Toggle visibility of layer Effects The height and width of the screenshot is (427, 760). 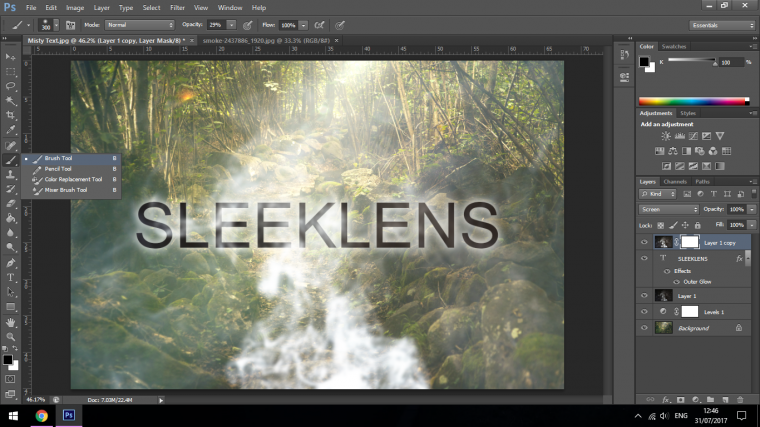pyautogui.click(x=667, y=271)
